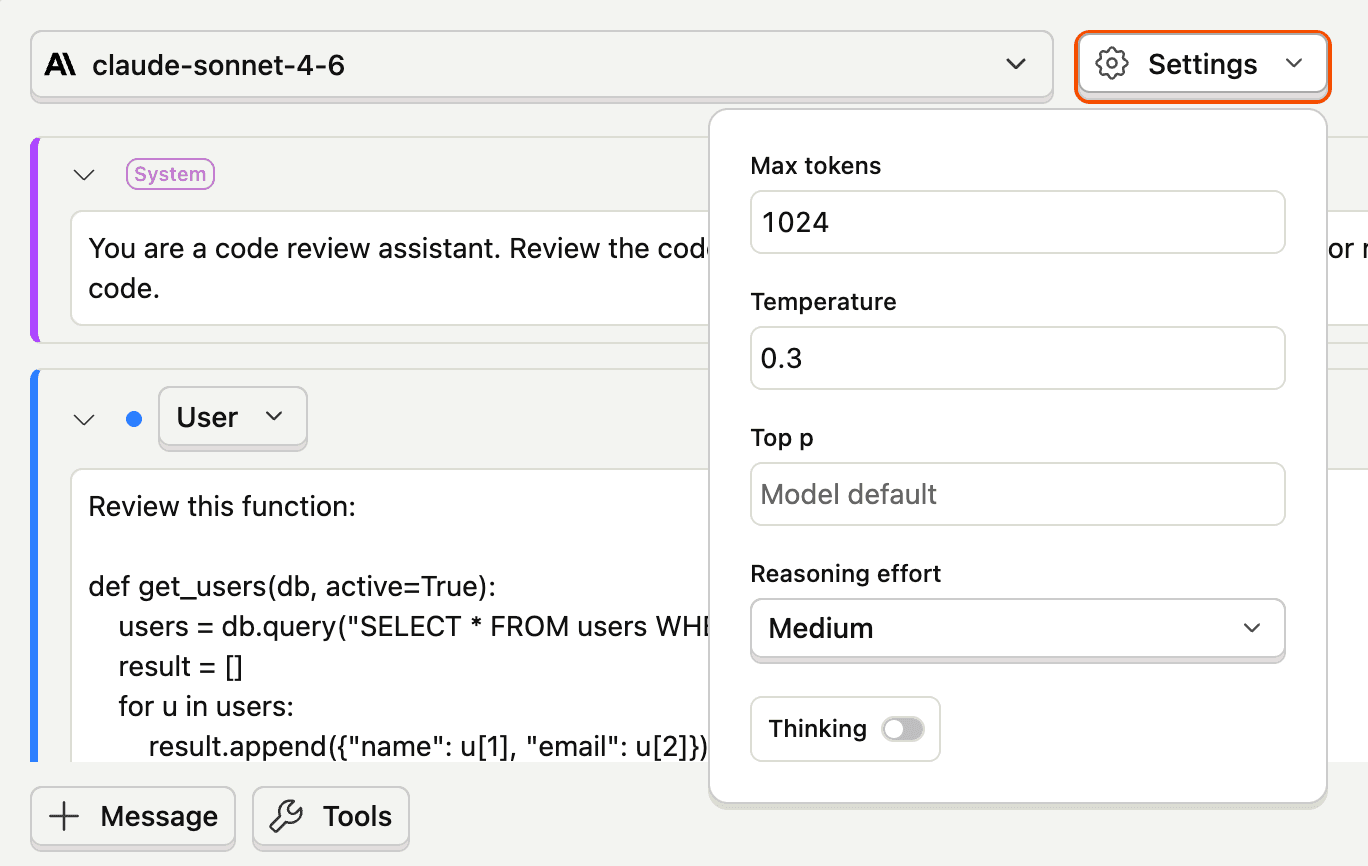The width and height of the screenshot is (1368, 866).
Task: Collapse the User message block
Action: (85, 419)
